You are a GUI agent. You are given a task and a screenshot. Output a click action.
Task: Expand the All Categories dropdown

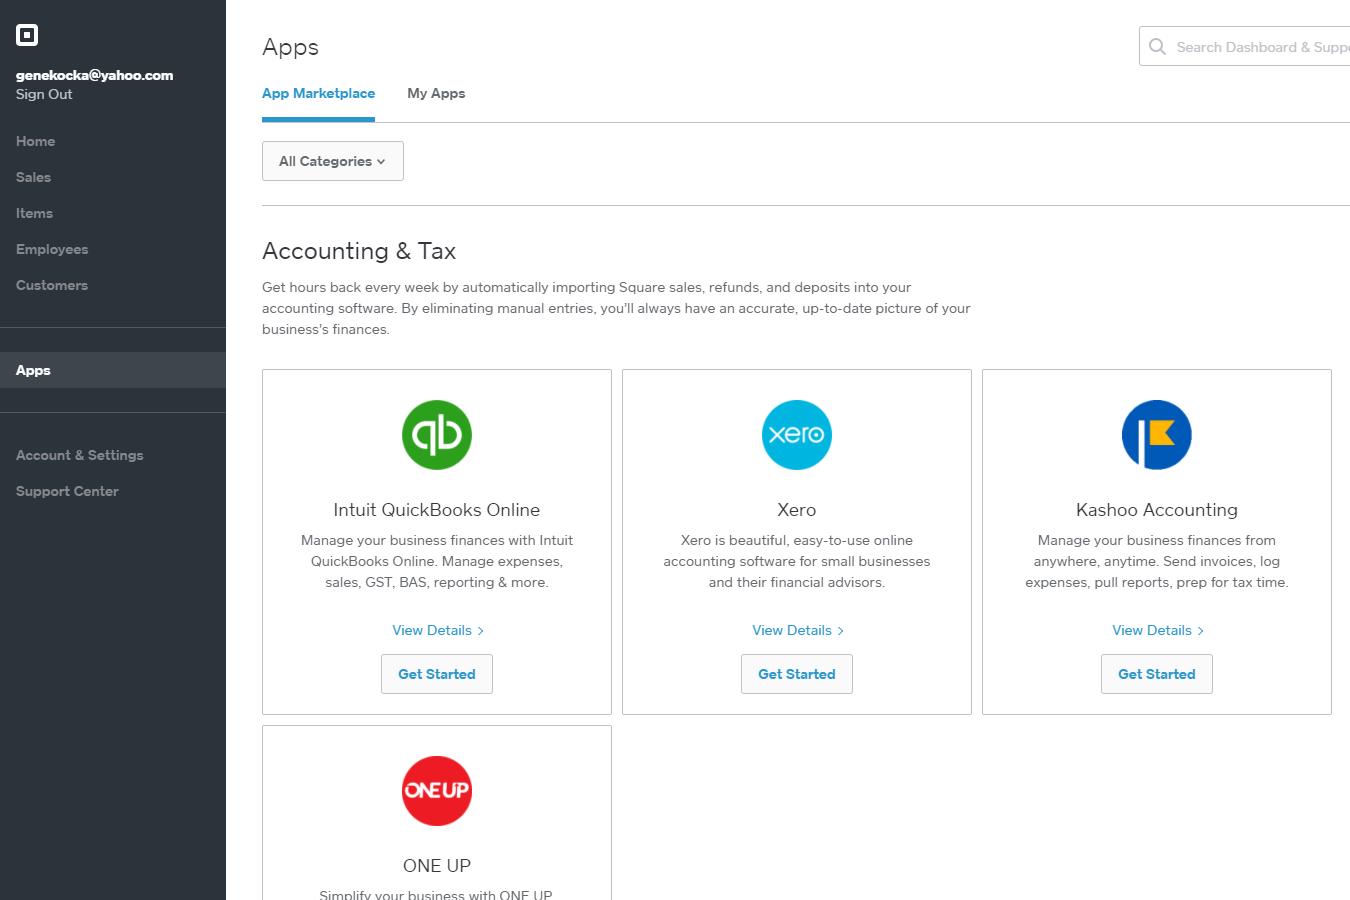[x=332, y=161]
